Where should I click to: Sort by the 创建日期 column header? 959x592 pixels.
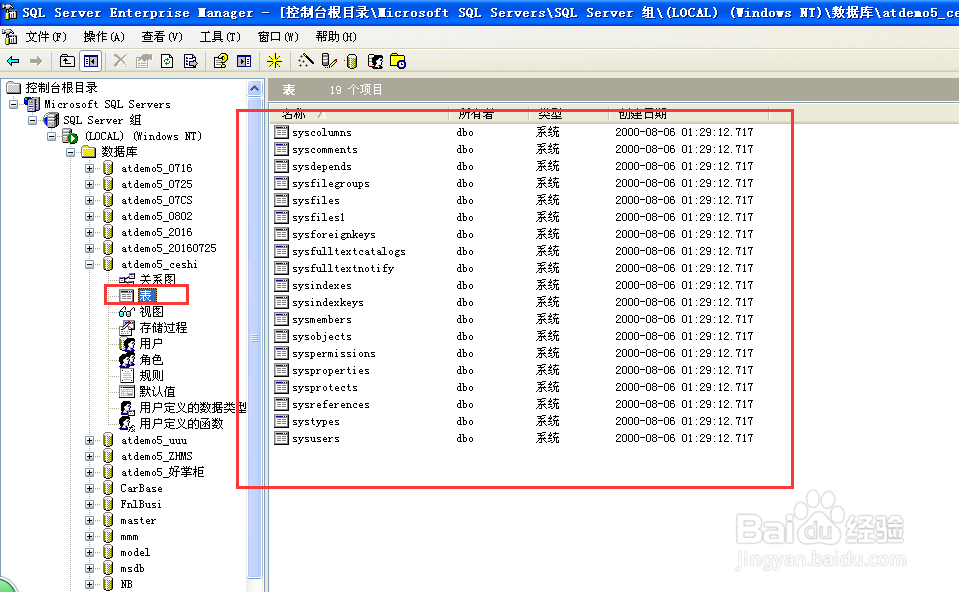pos(689,114)
